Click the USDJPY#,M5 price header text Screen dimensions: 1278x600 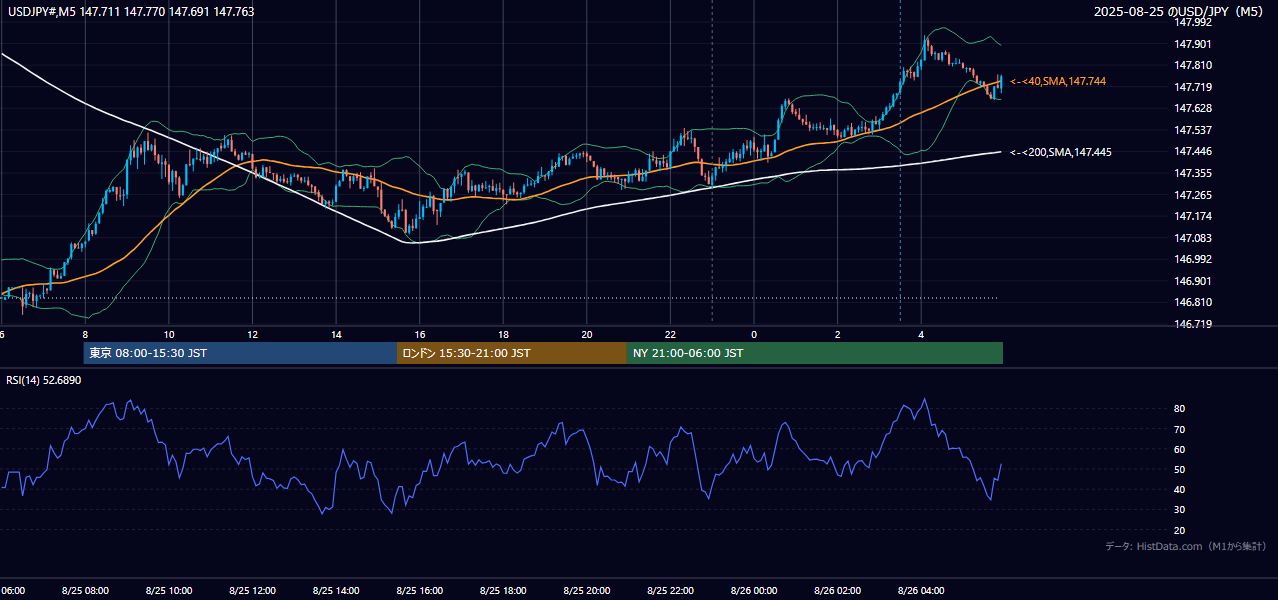pos(129,12)
